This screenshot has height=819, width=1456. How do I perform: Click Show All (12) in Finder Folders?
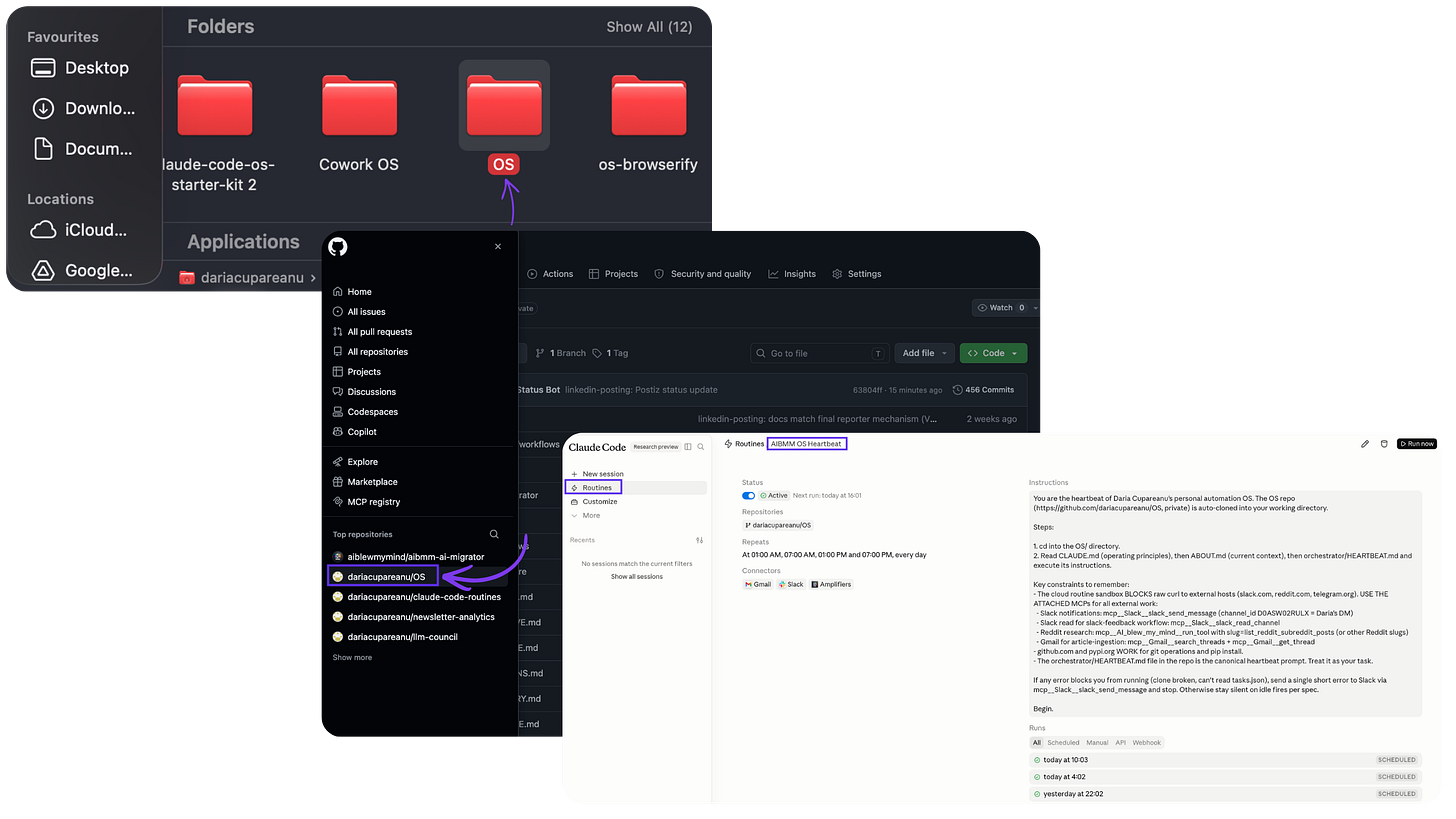[x=649, y=27]
